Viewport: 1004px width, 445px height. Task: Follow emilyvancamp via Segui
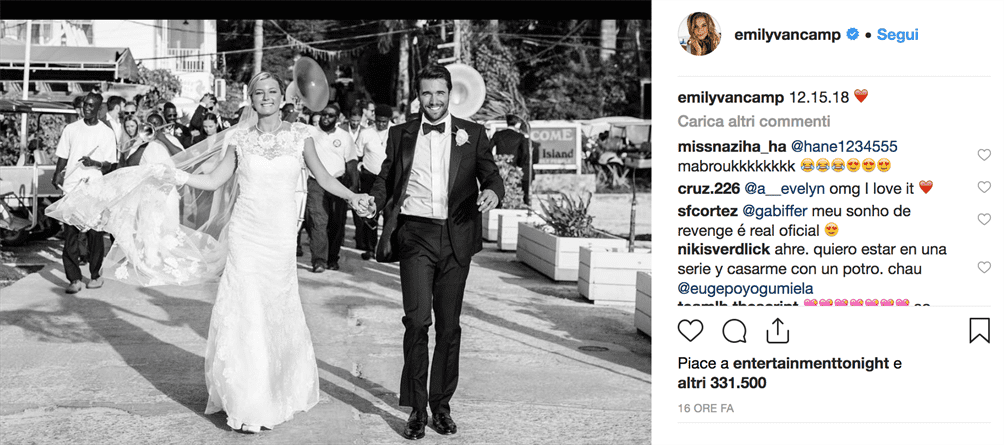click(898, 35)
